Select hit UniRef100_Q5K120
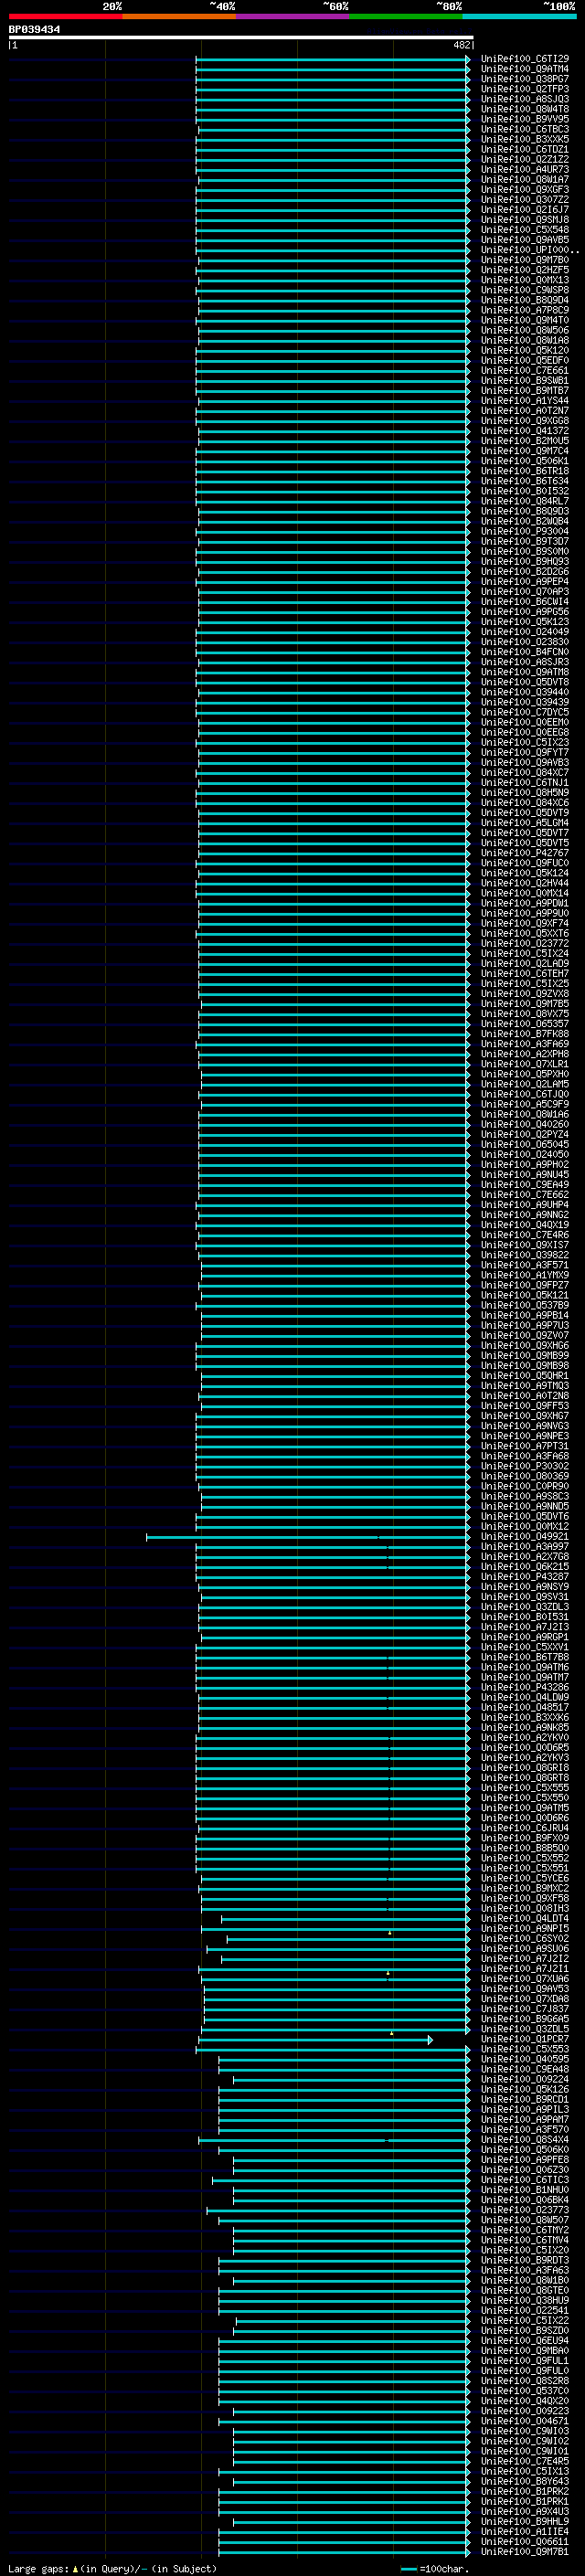 coord(525,350)
